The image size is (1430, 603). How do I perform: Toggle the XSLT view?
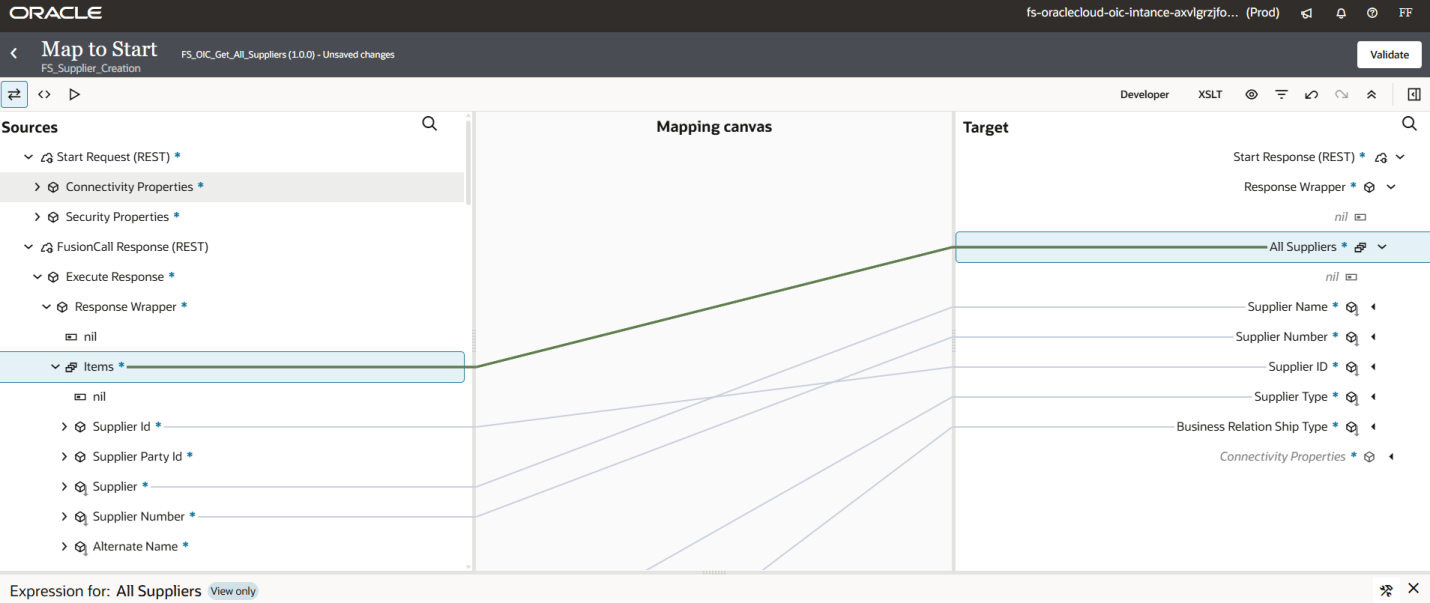pos(1210,95)
